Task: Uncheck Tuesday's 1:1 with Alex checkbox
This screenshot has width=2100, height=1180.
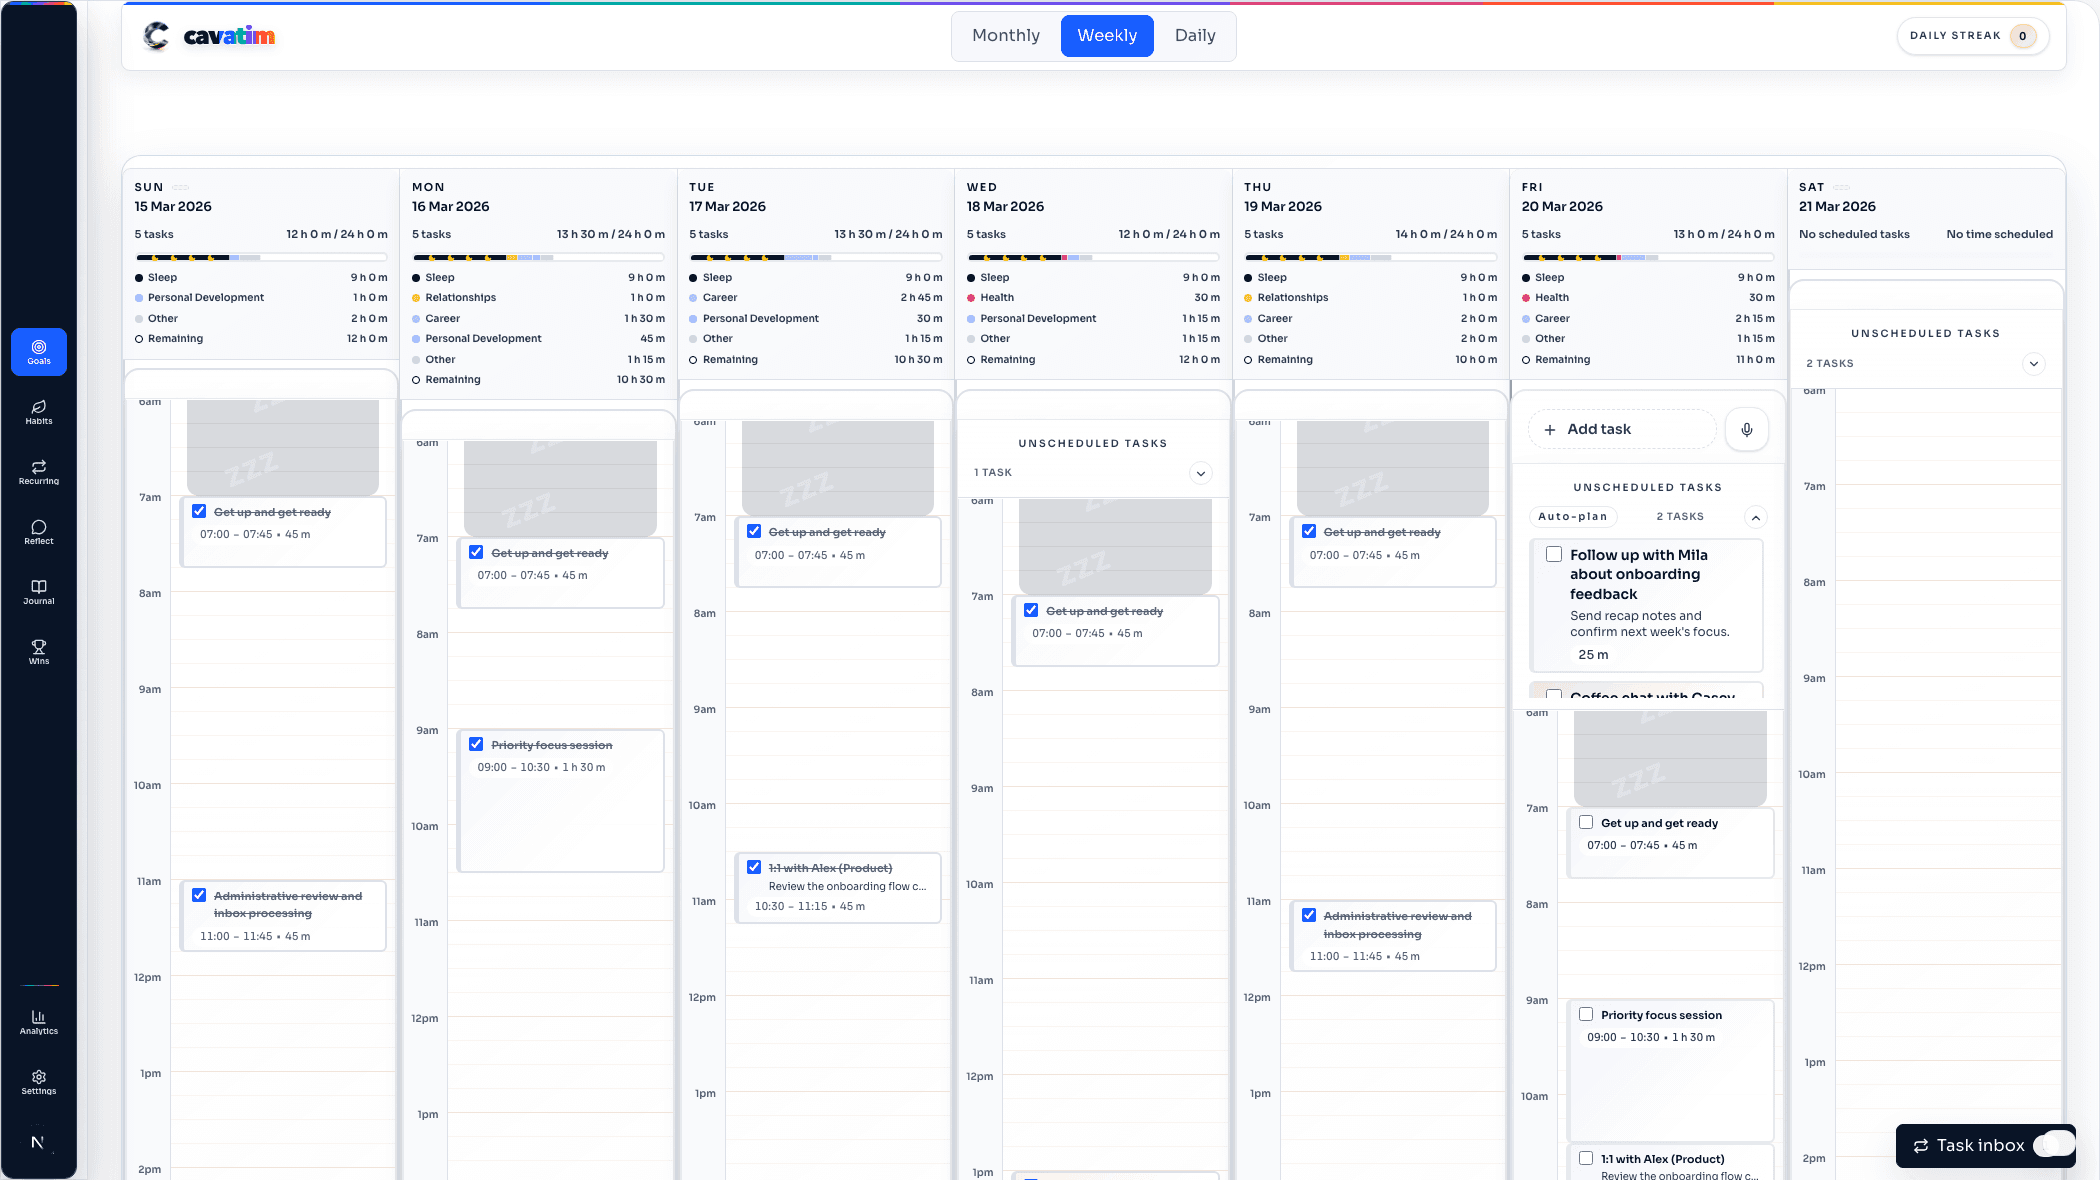Action: coord(754,867)
